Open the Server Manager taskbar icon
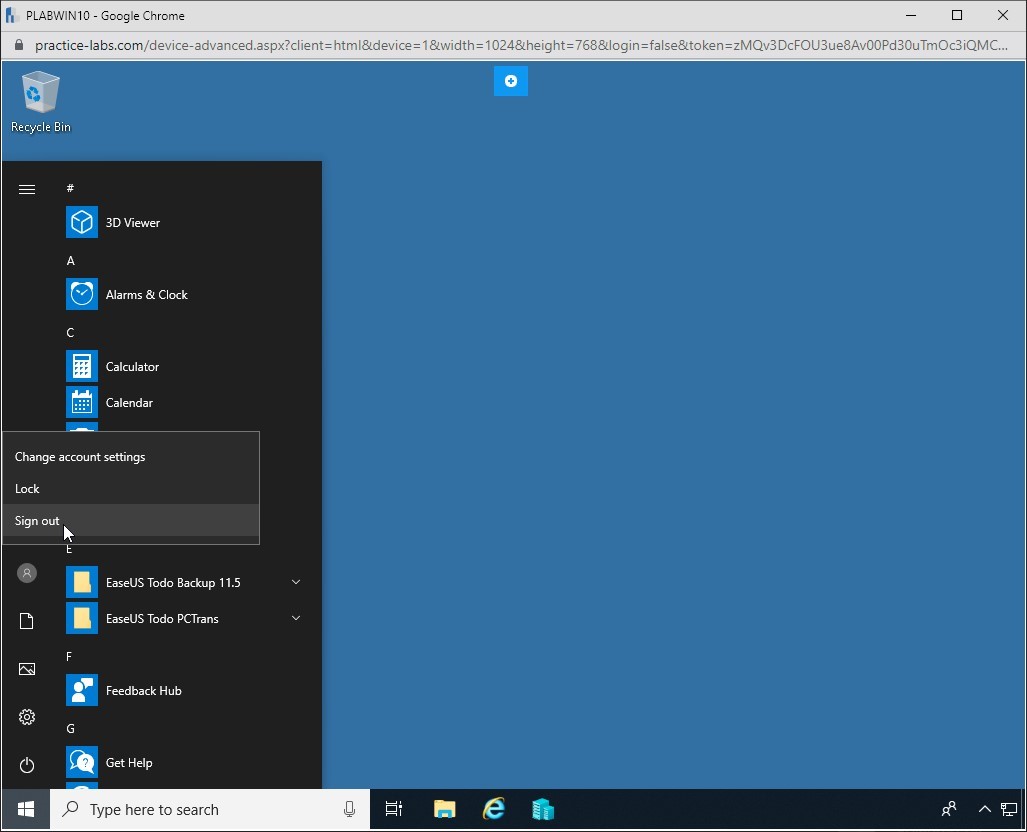Viewport: 1027px width, 832px height. pos(543,810)
